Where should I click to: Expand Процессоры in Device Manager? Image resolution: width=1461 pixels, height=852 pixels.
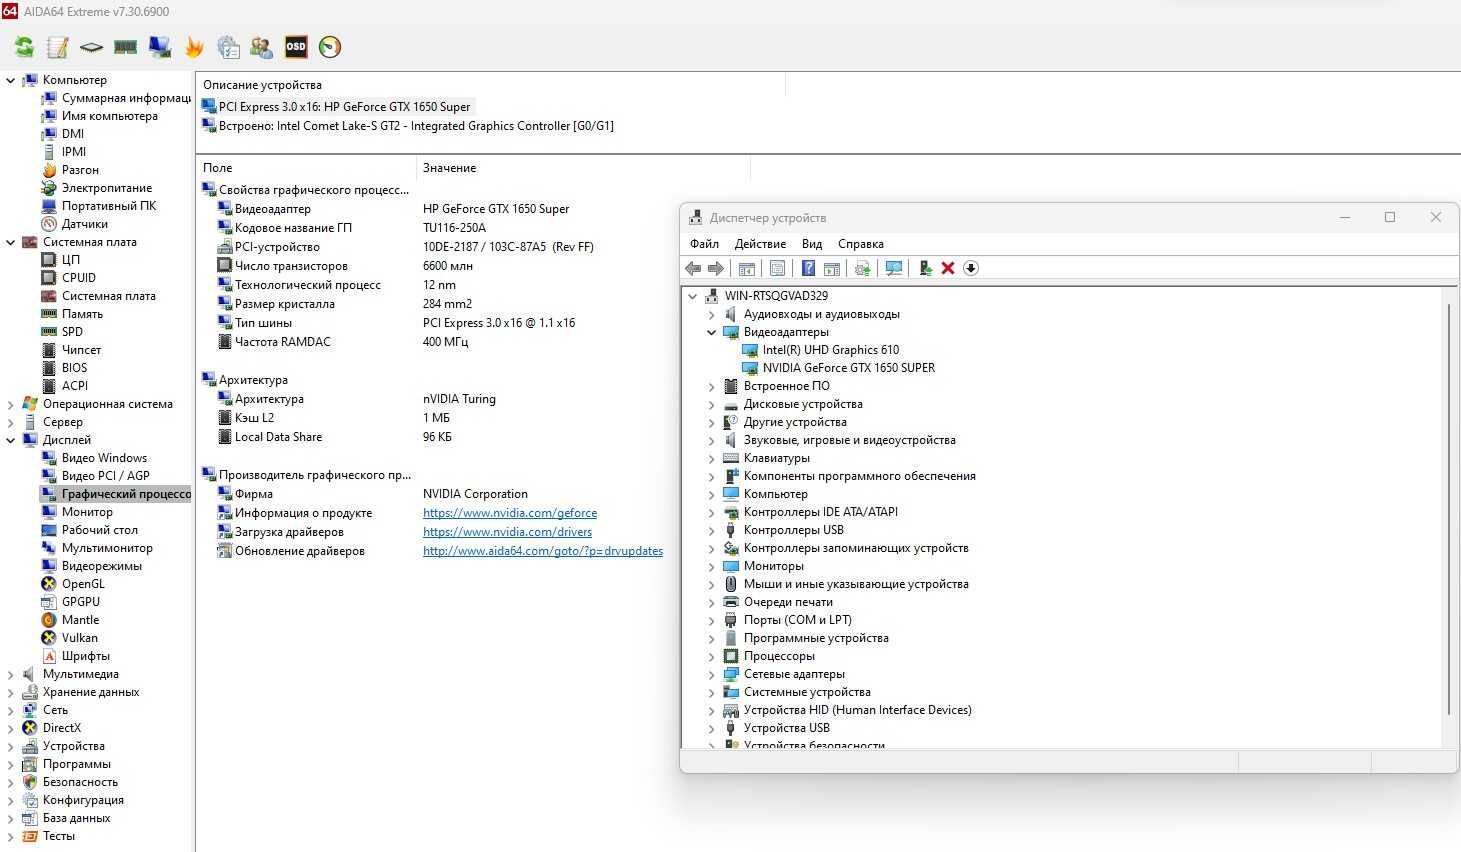click(x=712, y=656)
